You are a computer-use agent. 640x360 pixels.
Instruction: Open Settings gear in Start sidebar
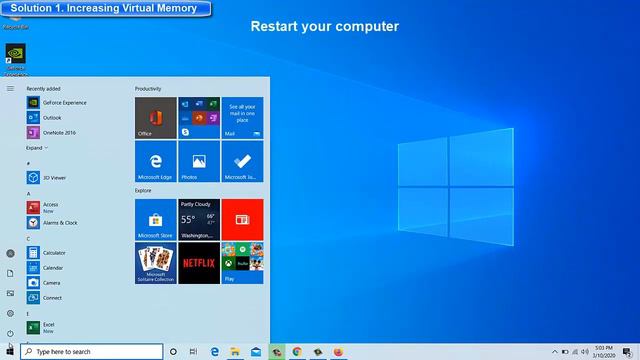tap(11, 313)
